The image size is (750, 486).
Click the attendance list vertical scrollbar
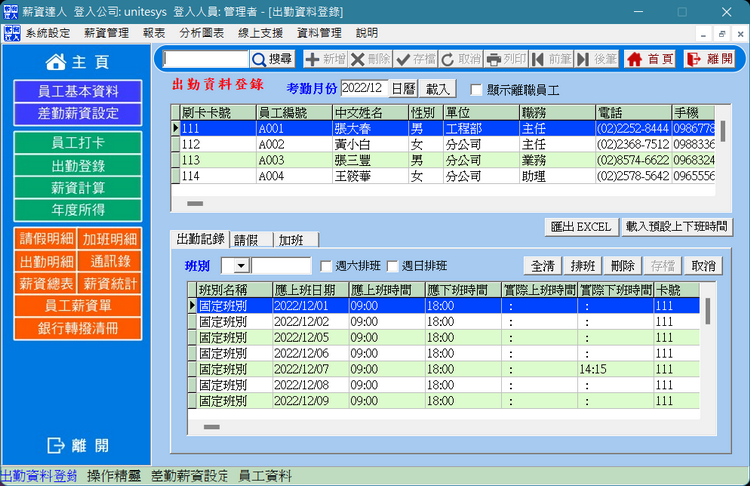tap(708, 312)
